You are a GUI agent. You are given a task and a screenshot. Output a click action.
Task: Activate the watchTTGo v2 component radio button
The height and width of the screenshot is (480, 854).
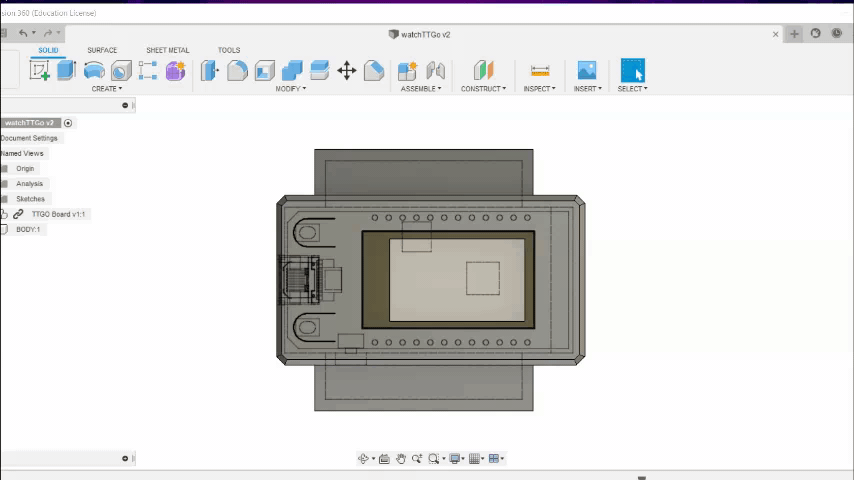pyautogui.click(x=68, y=123)
